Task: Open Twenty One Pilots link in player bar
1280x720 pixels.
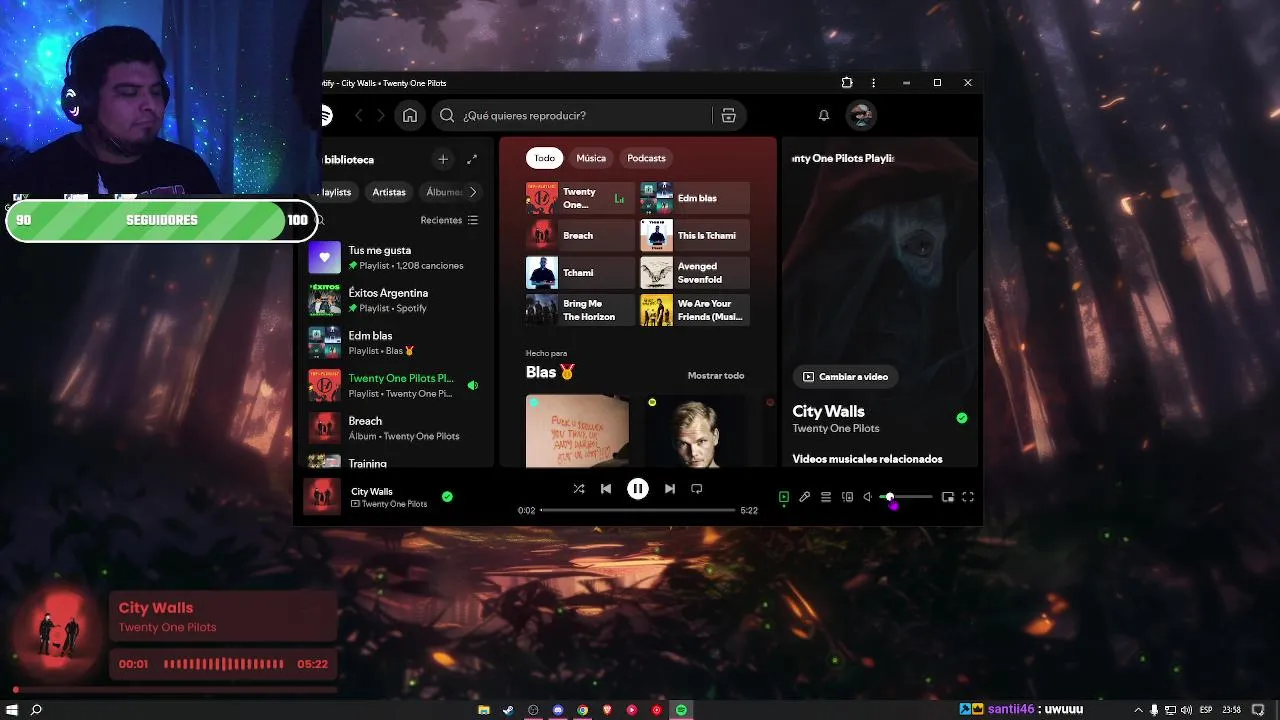Action: [394, 504]
